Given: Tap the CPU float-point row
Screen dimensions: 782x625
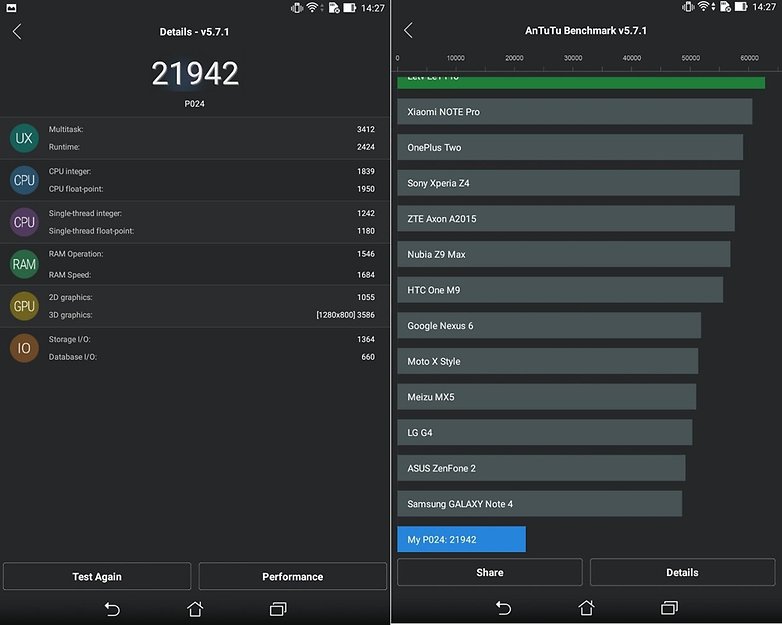Looking at the screenshot, I should point(195,189).
